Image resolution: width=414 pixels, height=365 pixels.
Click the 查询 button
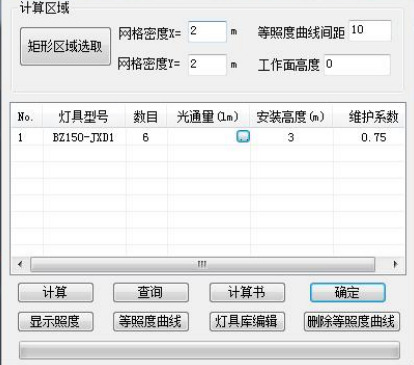[x=151, y=293]
